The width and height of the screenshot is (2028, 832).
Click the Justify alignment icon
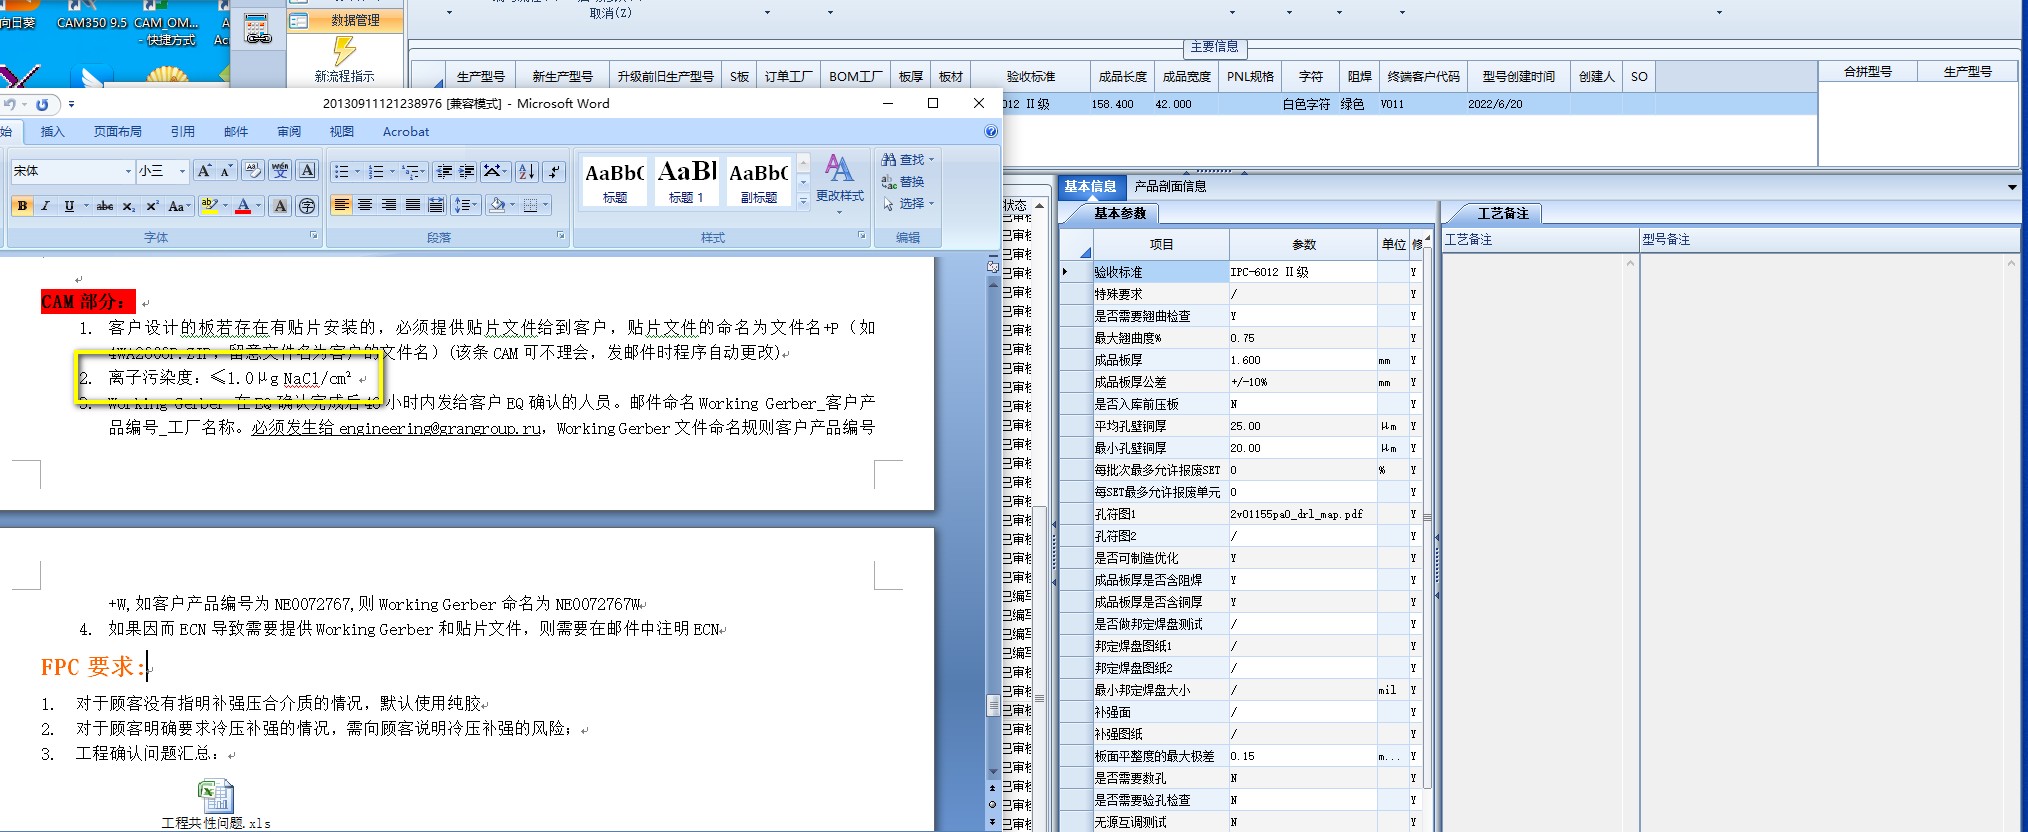click(412, 205)
